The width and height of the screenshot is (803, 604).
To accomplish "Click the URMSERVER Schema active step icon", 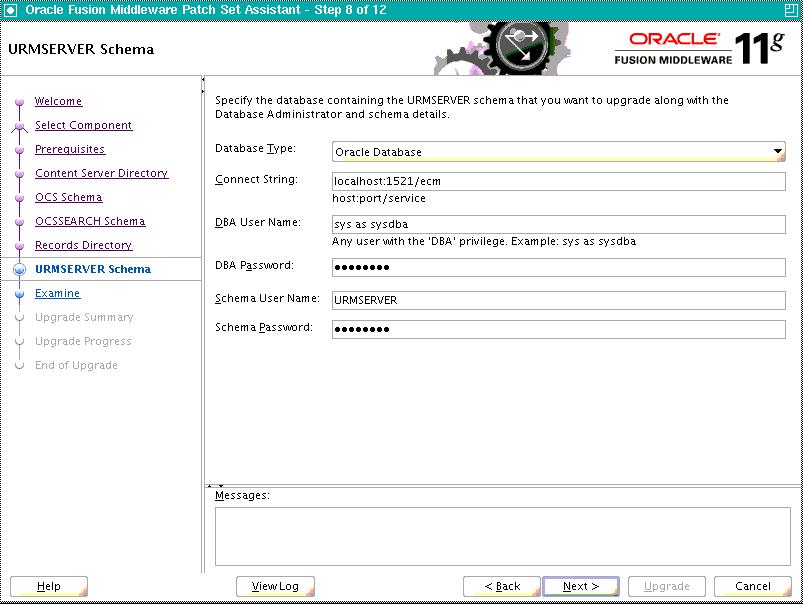I will click(x=19, y=269).
